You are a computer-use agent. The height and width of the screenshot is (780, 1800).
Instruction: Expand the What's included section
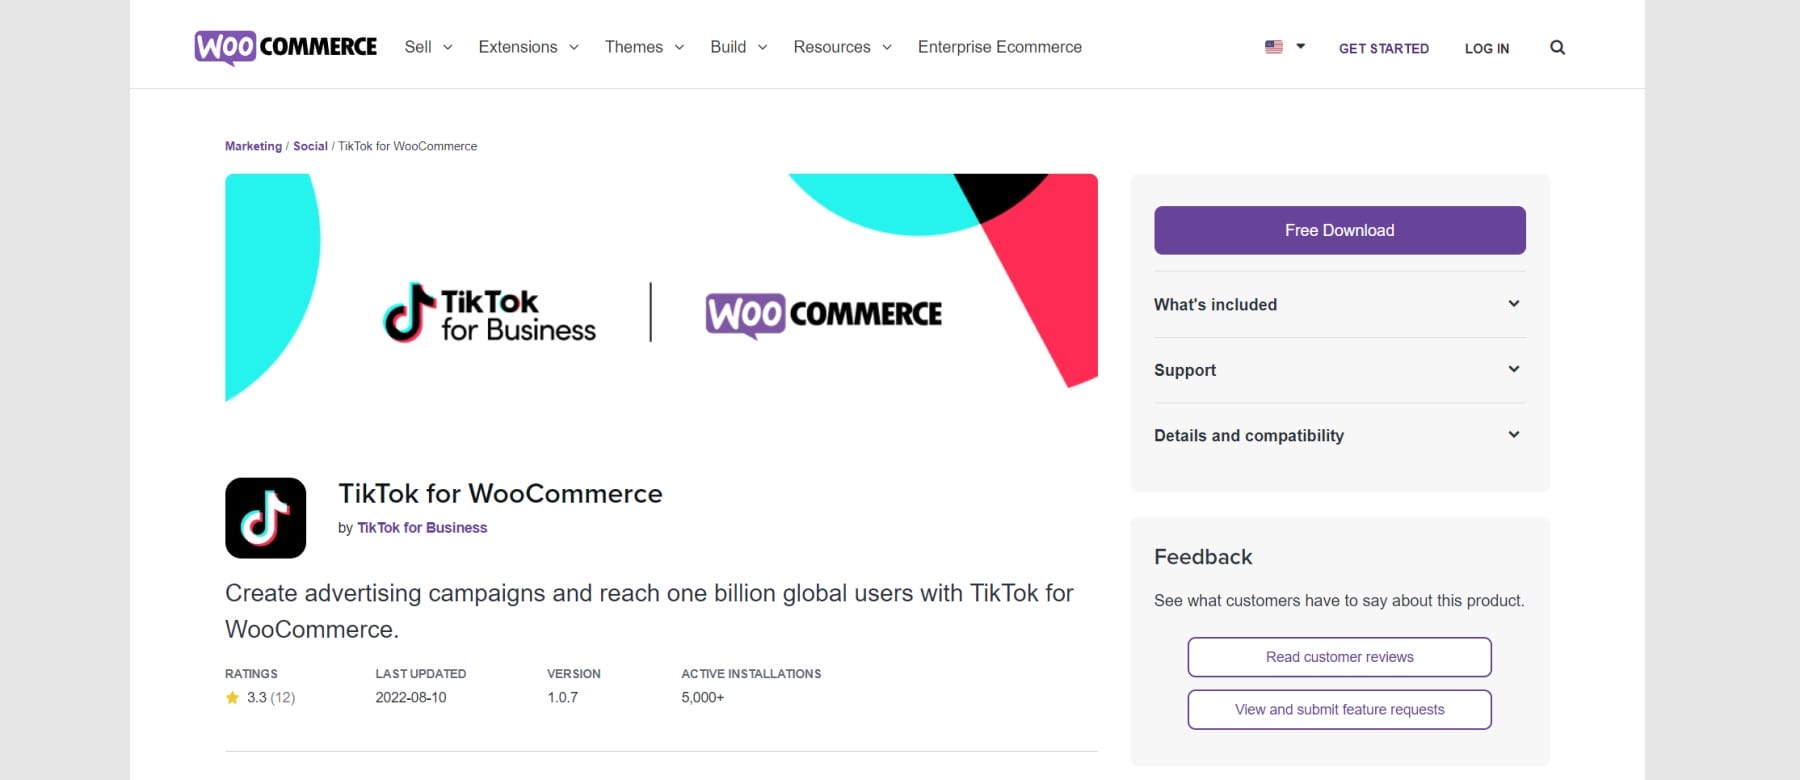pyautogui.click(x=1339, y=304)
